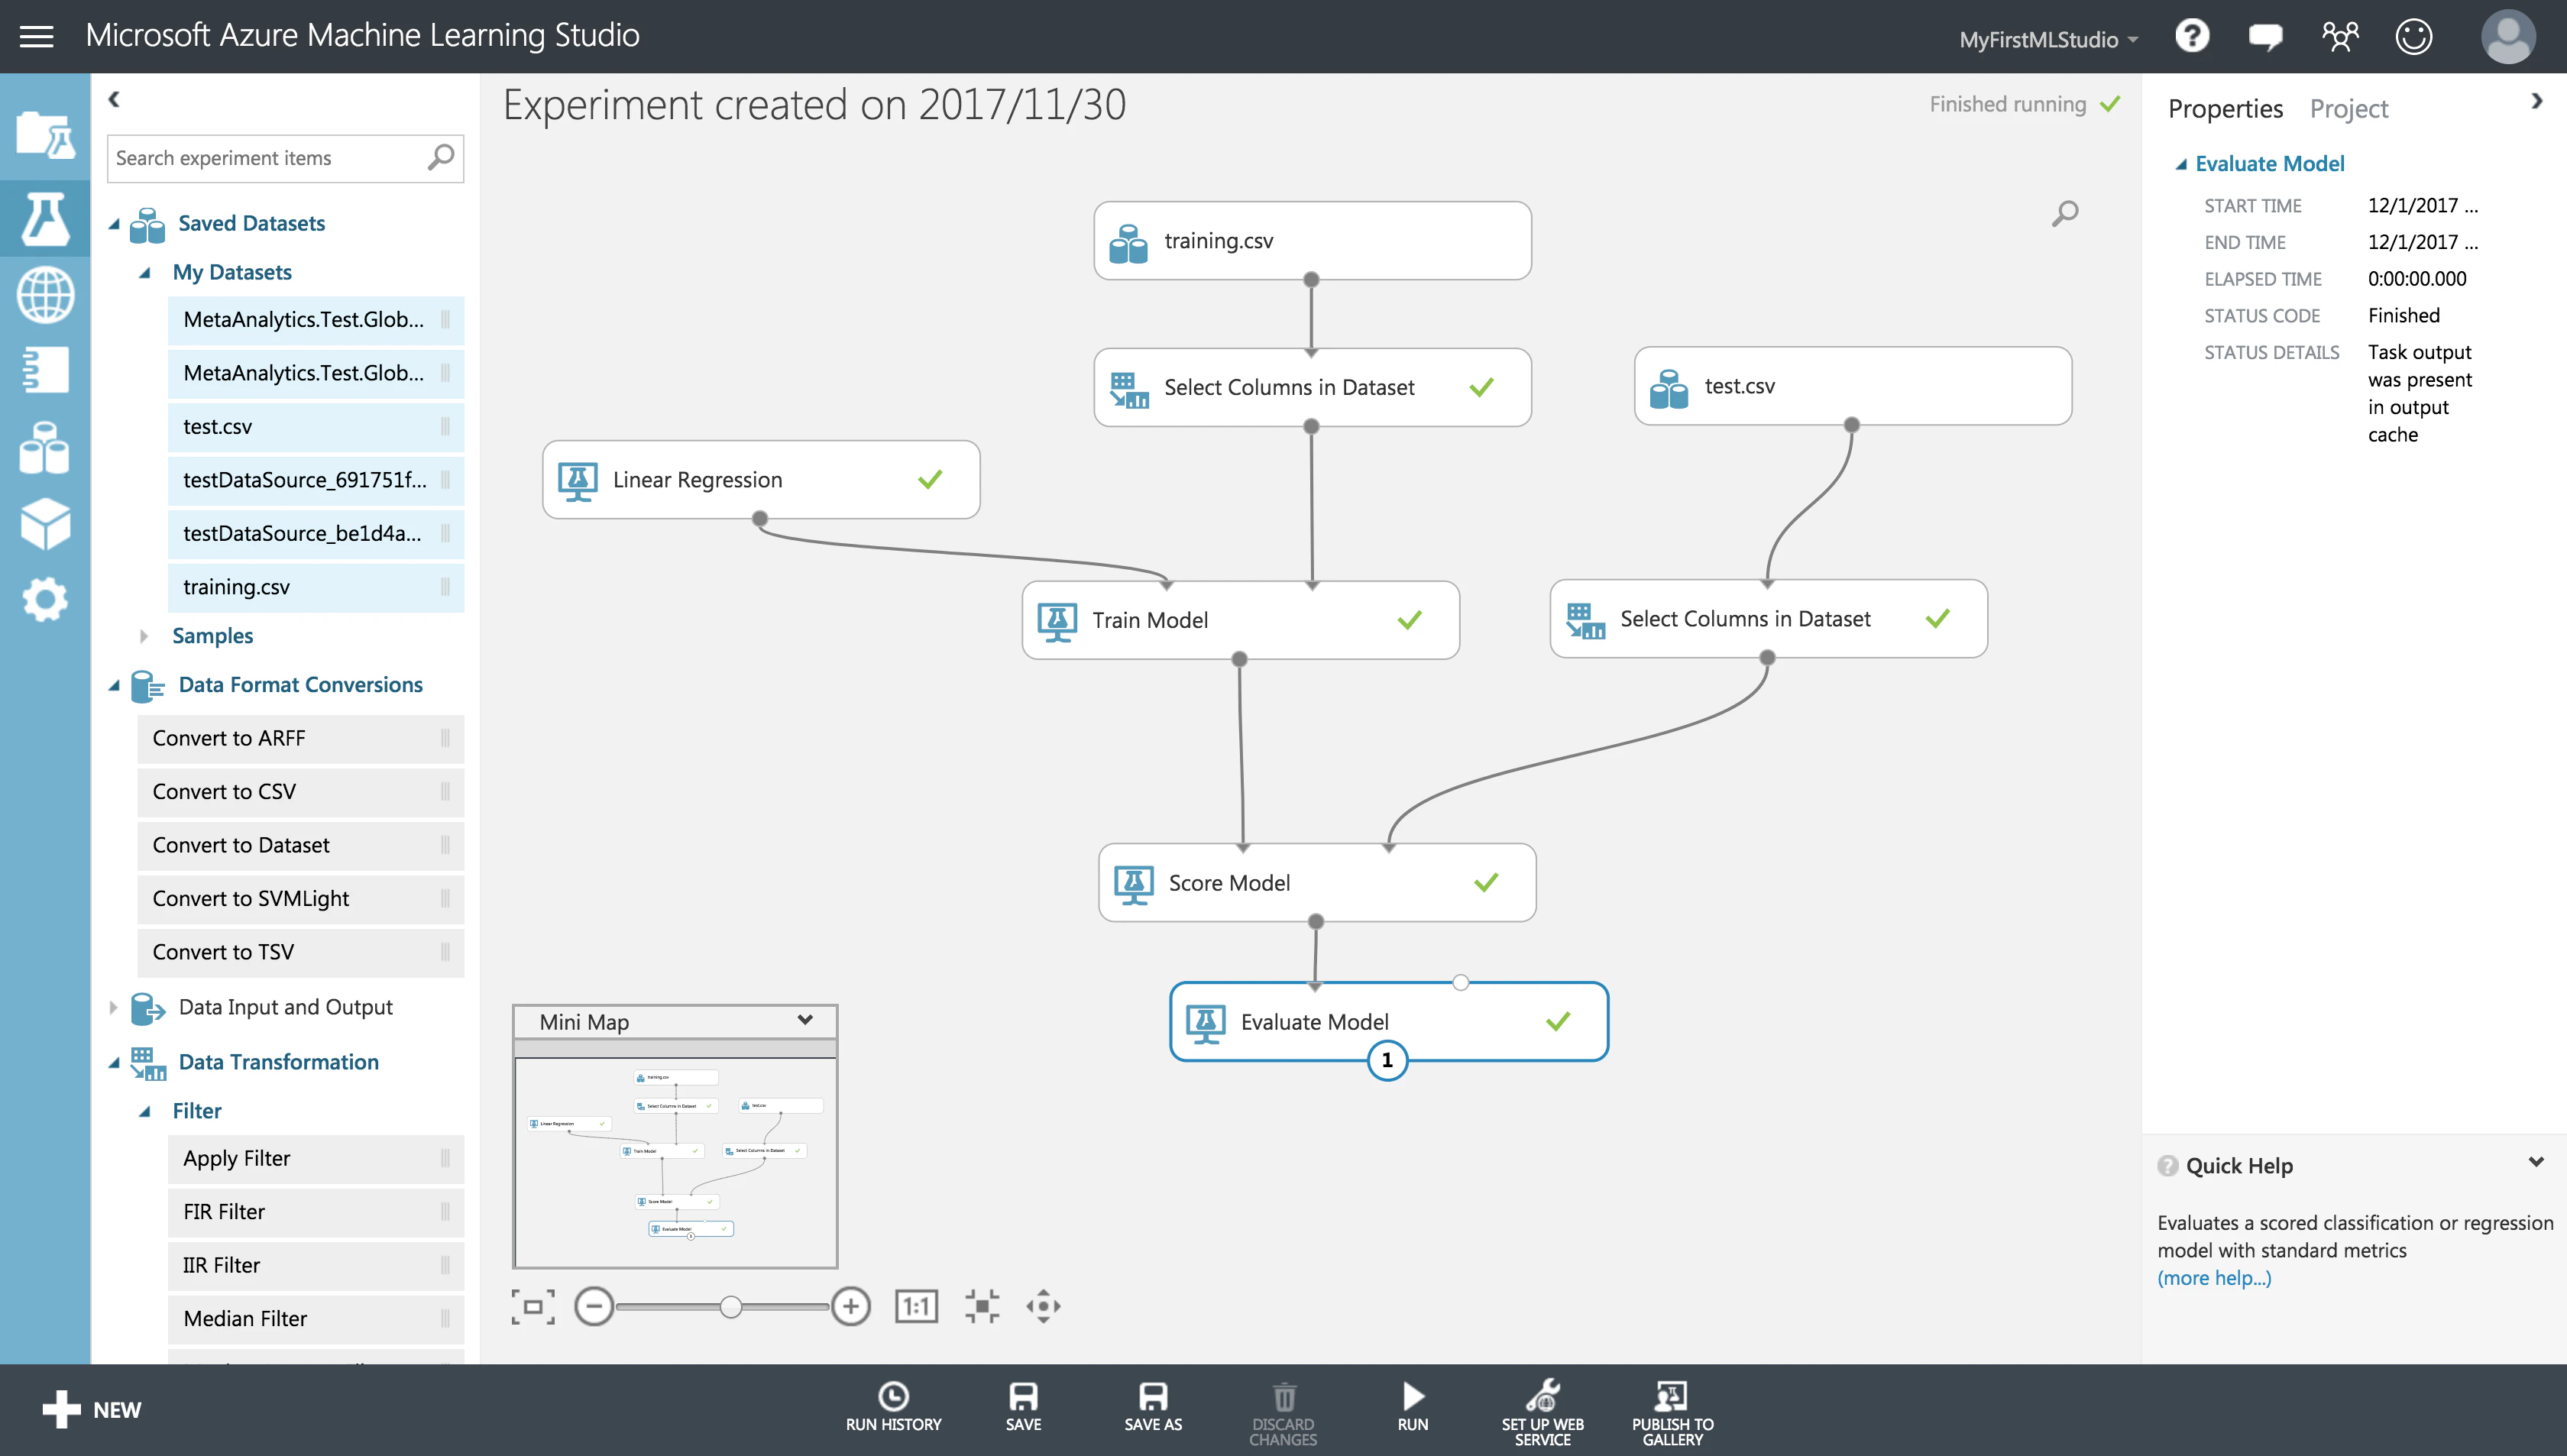Expand the Data Input and Output node
The height and width of the screenshot is (1456, 2567).
(x=113, y=1008)
